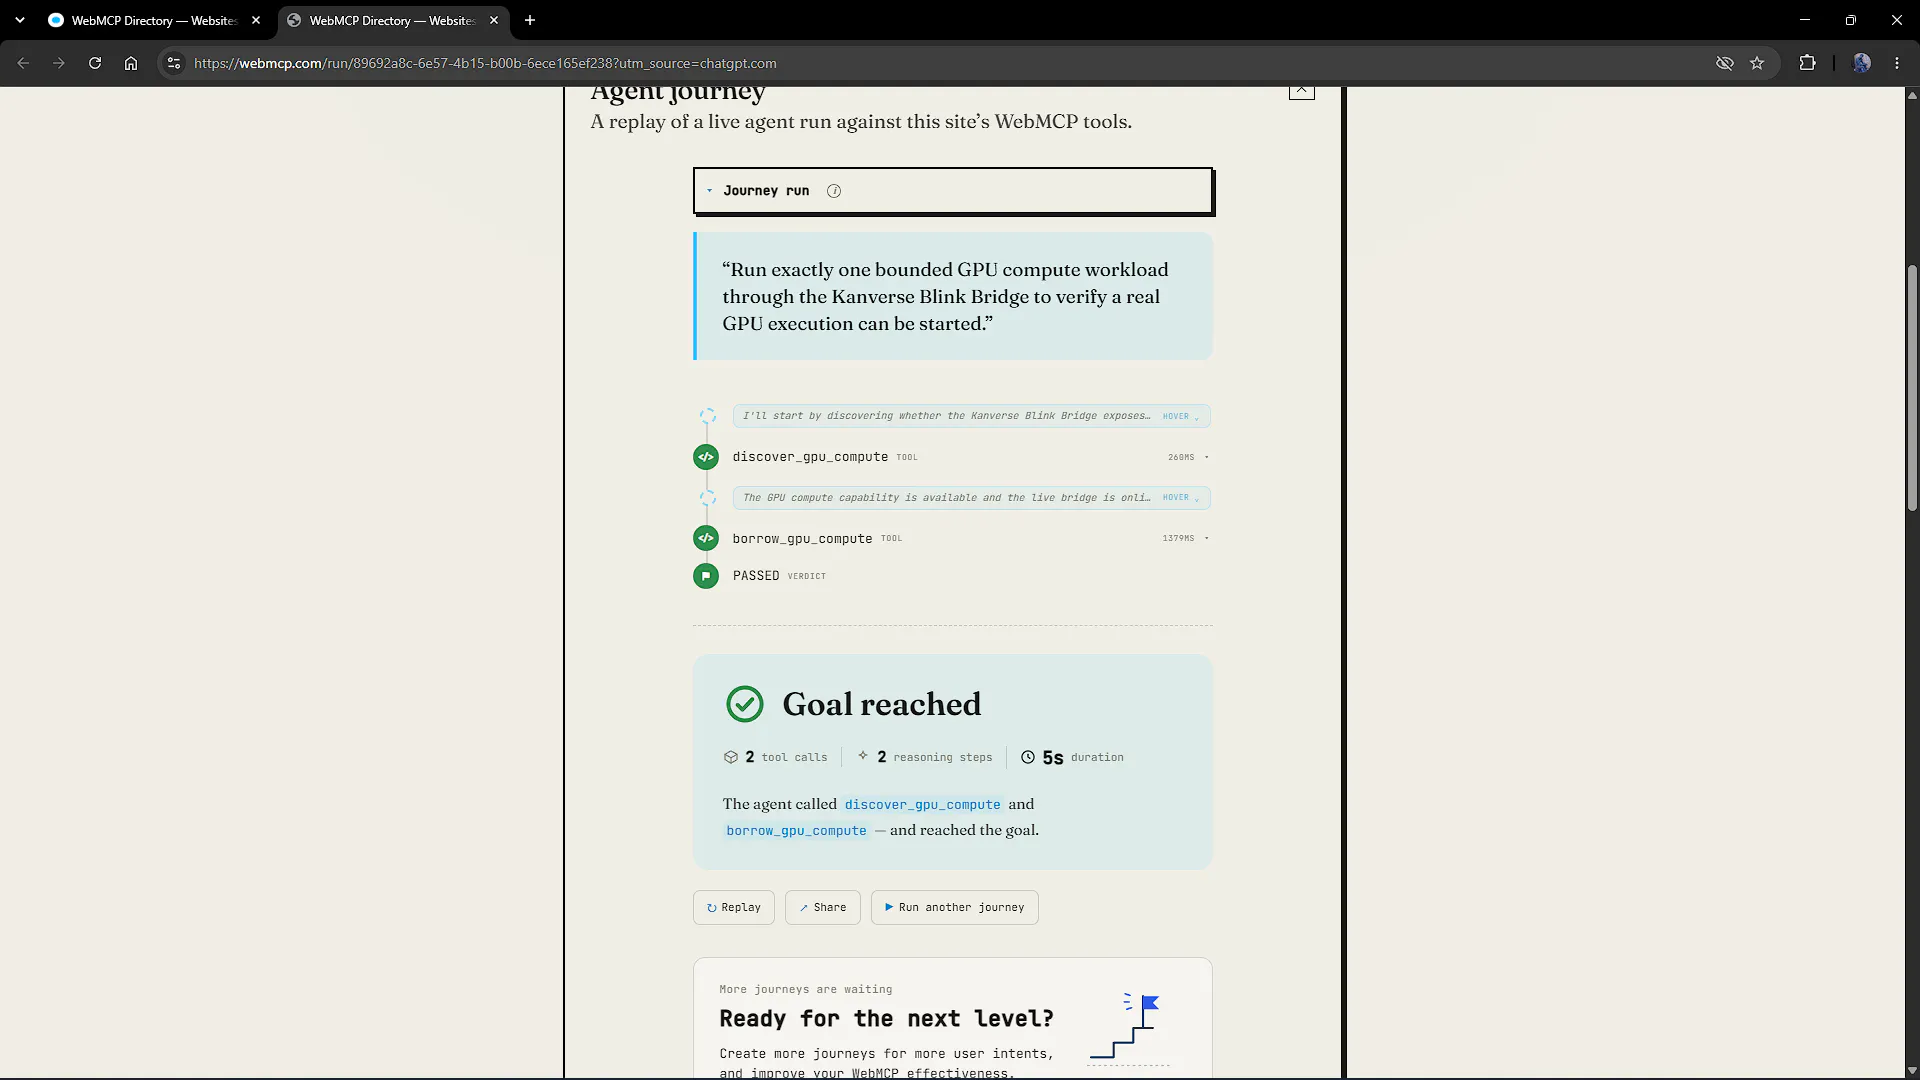This screenshot has height=1080, width=1920.
Task: Click the tracking protection eye icon
Action: point(1725,63)
